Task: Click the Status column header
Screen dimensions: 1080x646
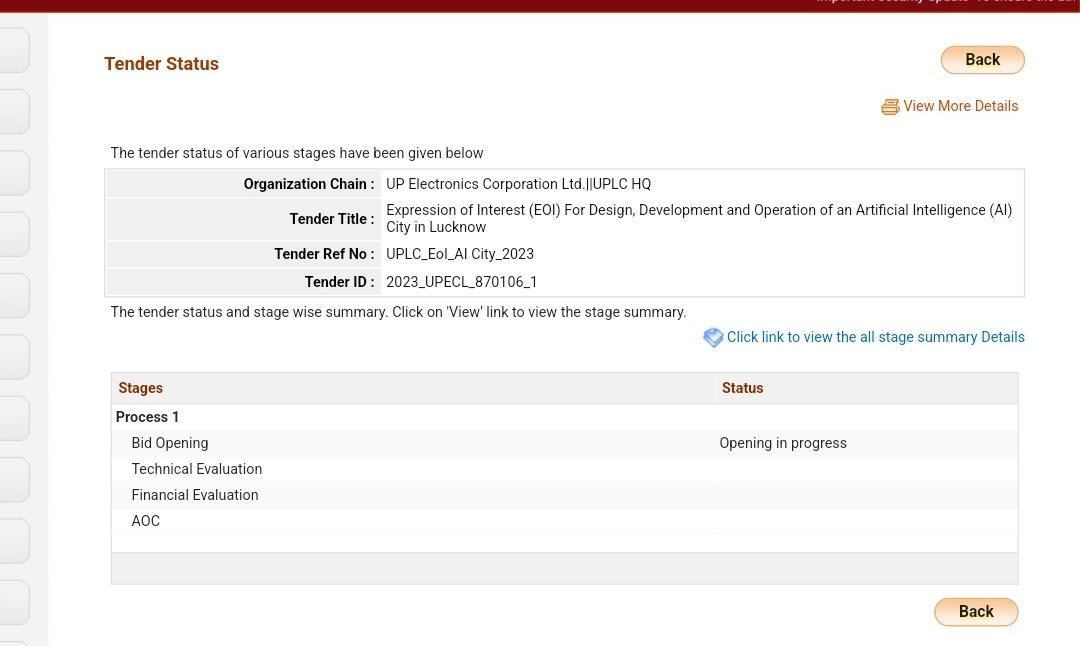Action: click(742, 388)
